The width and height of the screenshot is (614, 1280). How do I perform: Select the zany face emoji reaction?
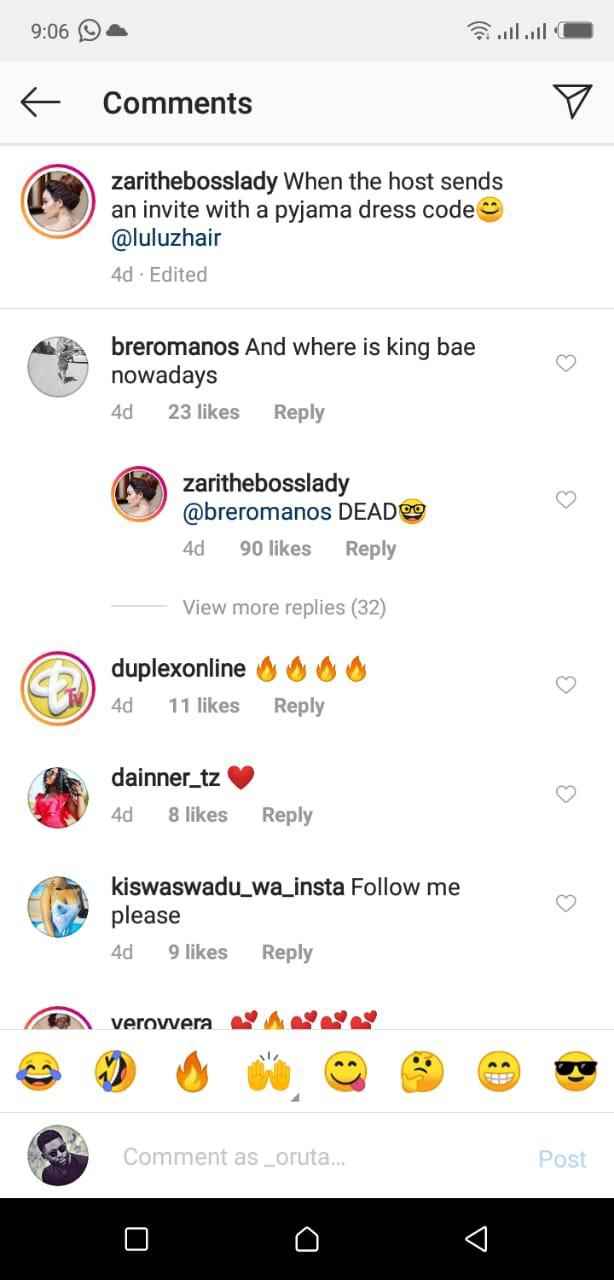coord(114,1070)
